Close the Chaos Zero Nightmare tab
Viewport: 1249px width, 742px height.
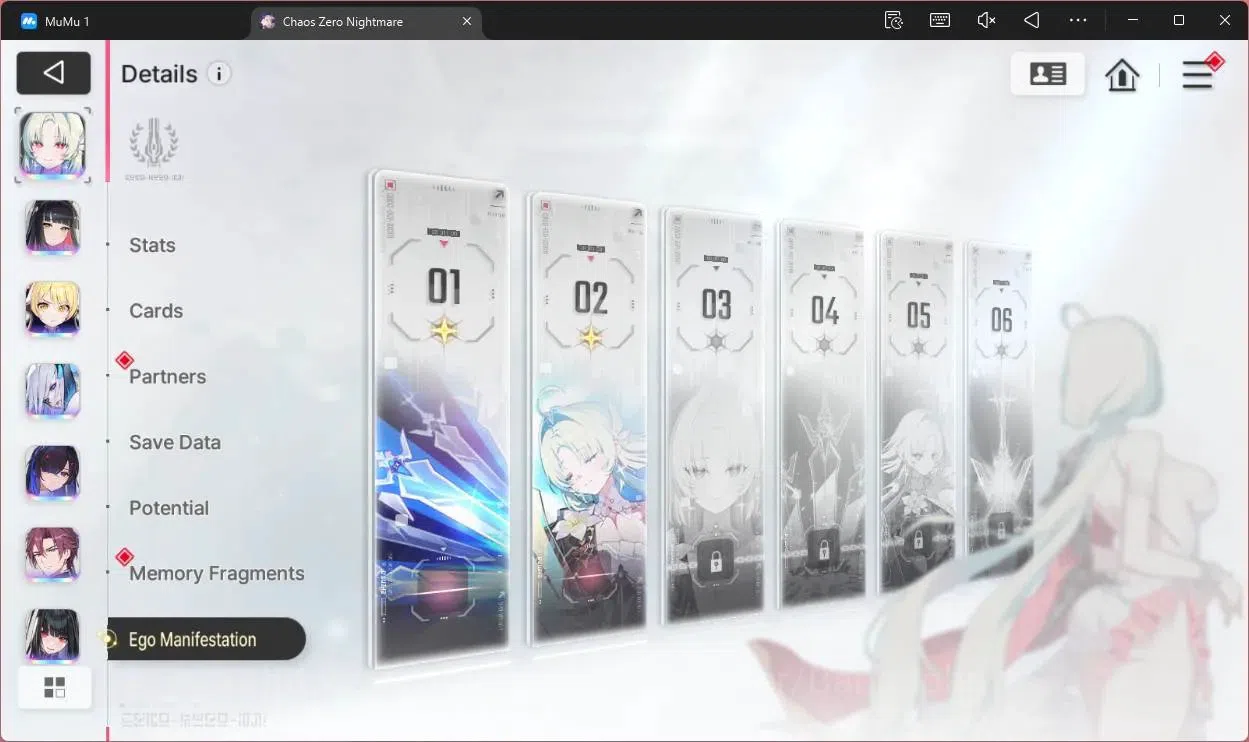point(467,21)
